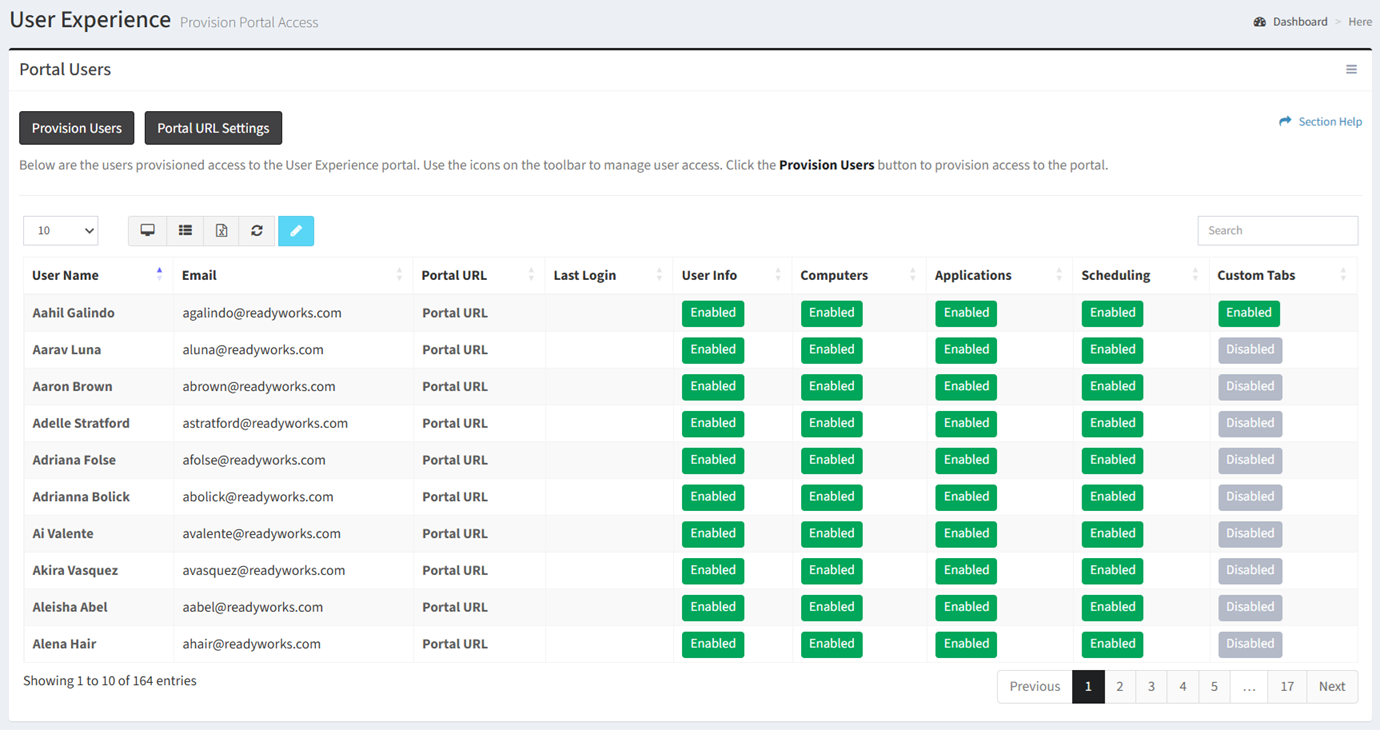
Task: Open Portal URL link for Aarav Luna
Action: point(455,350)
